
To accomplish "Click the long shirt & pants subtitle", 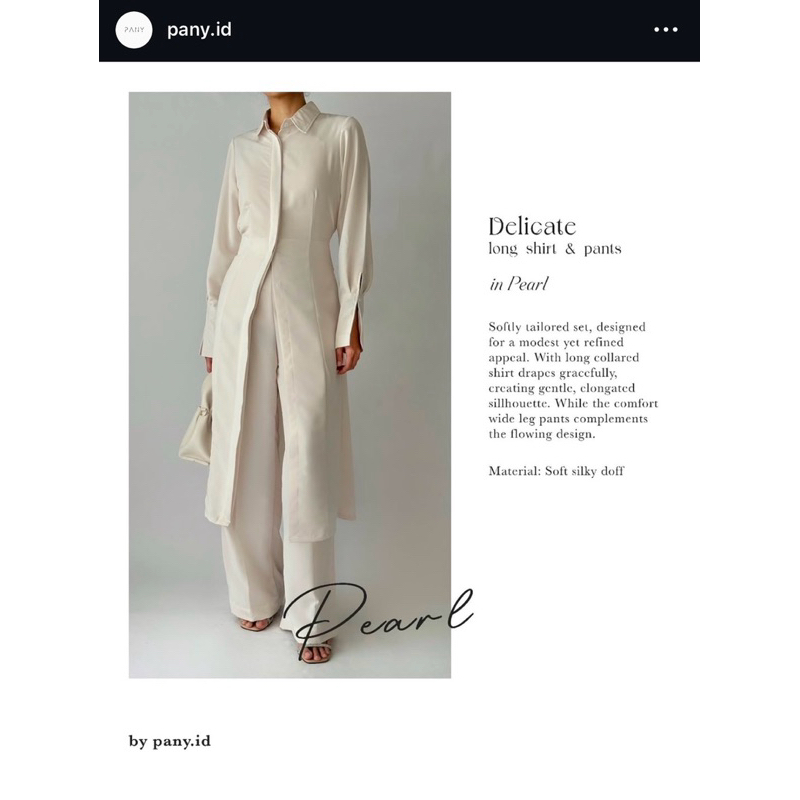I will coord(555,248).
